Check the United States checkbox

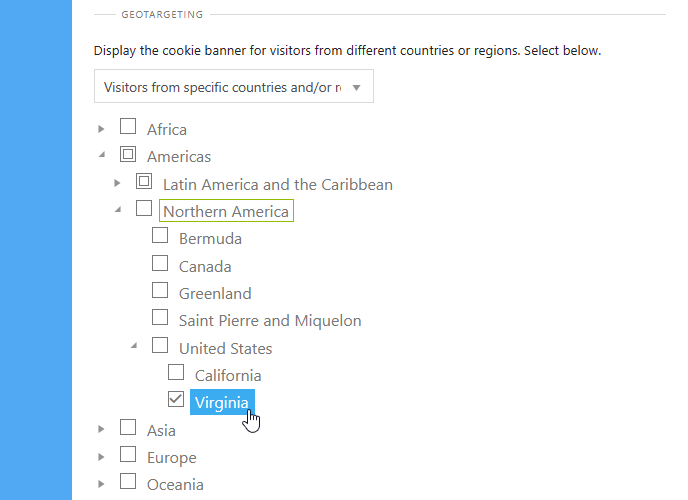click(x=160, y=345)
